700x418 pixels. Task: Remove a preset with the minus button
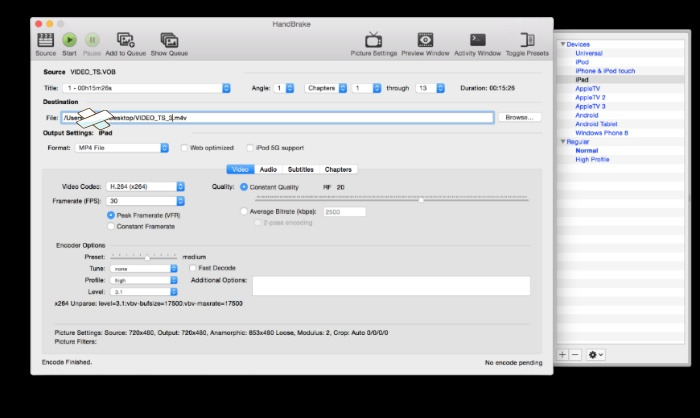[575, 355]
